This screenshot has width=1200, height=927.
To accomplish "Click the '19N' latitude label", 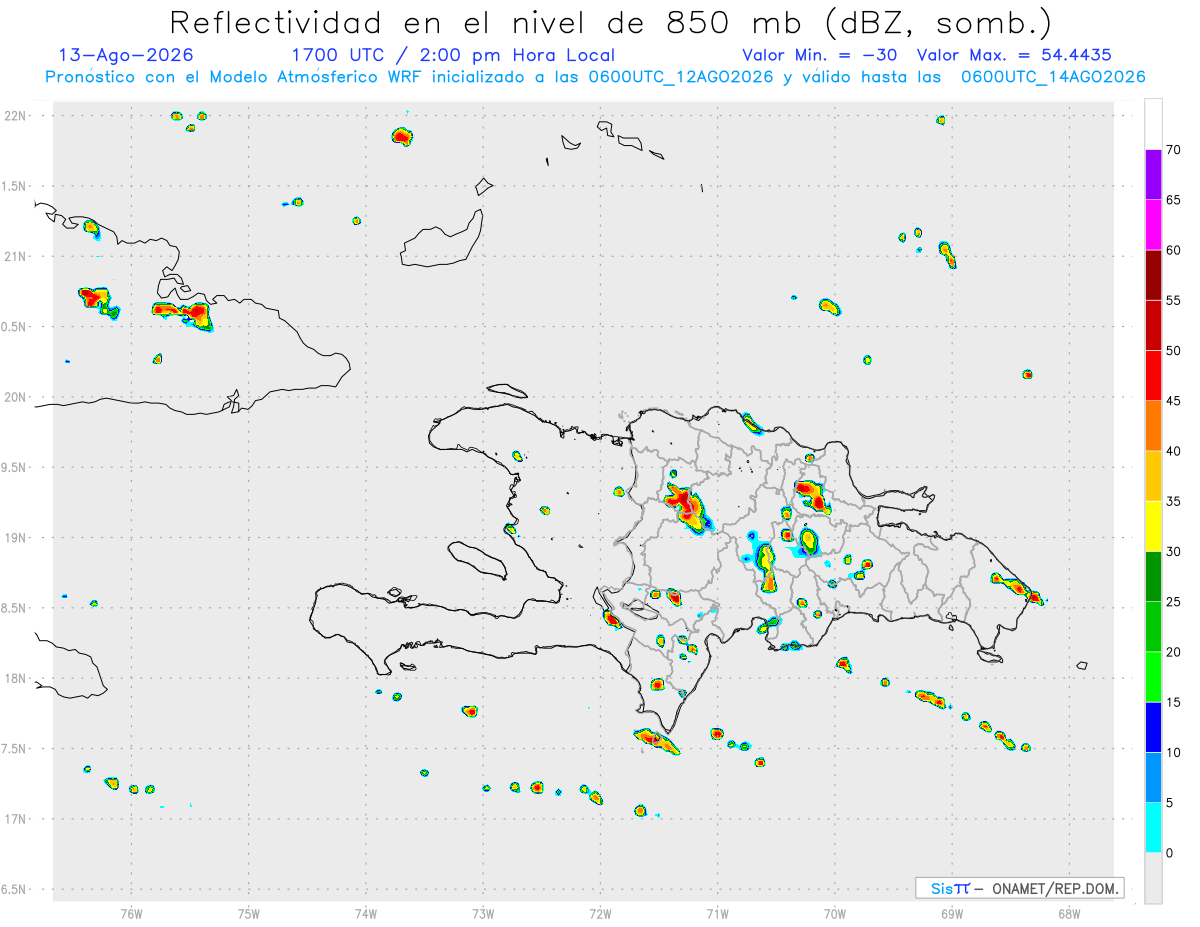I will pyautogui.click(x=16, y=538).
